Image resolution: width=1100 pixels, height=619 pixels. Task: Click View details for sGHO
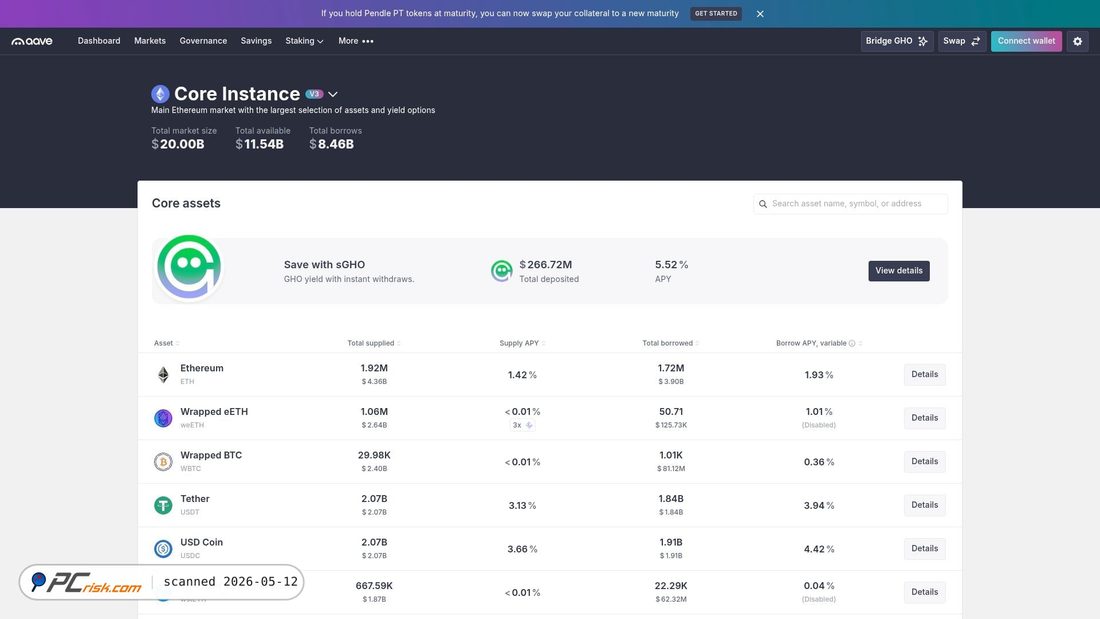pyautogui.click(x=899, y=271)
